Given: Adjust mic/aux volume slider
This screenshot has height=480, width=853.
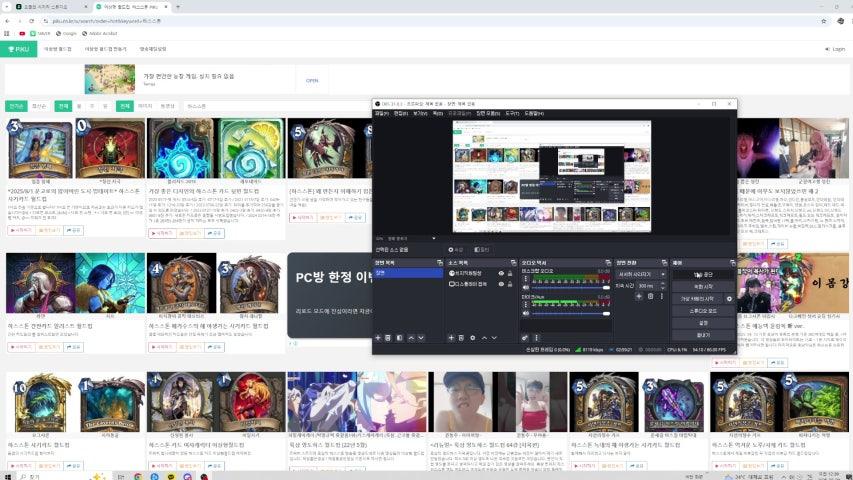Looking at the screenshot, I should pos(570,313).
